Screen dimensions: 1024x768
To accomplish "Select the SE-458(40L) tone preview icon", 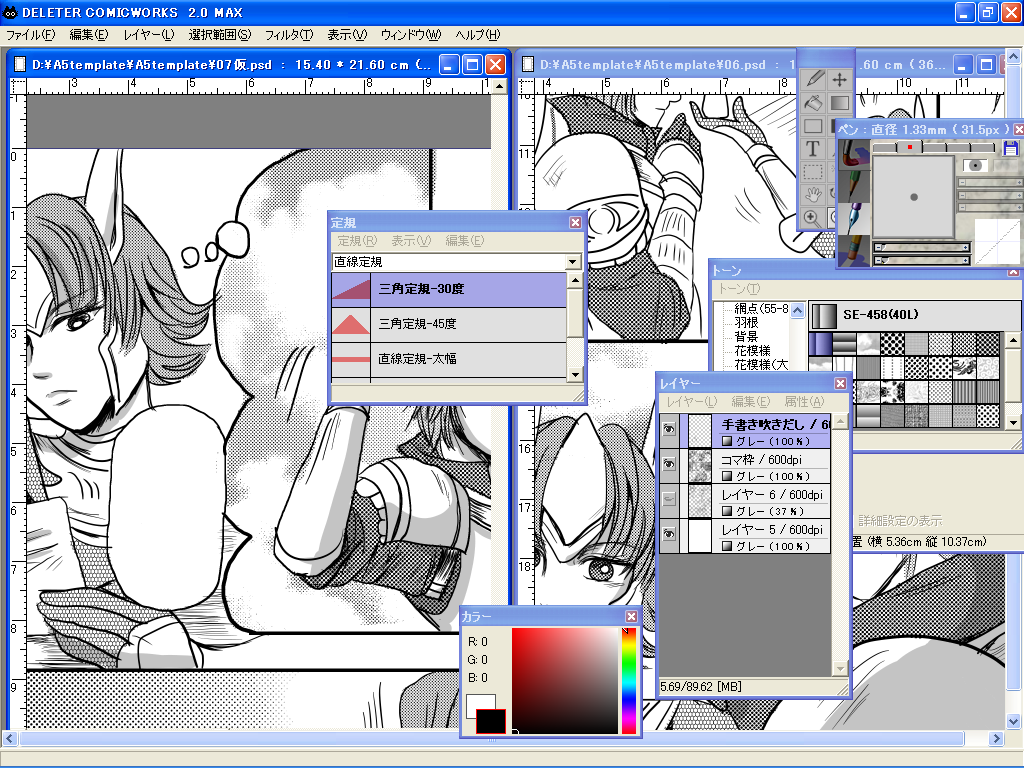I will click(824, 315).
